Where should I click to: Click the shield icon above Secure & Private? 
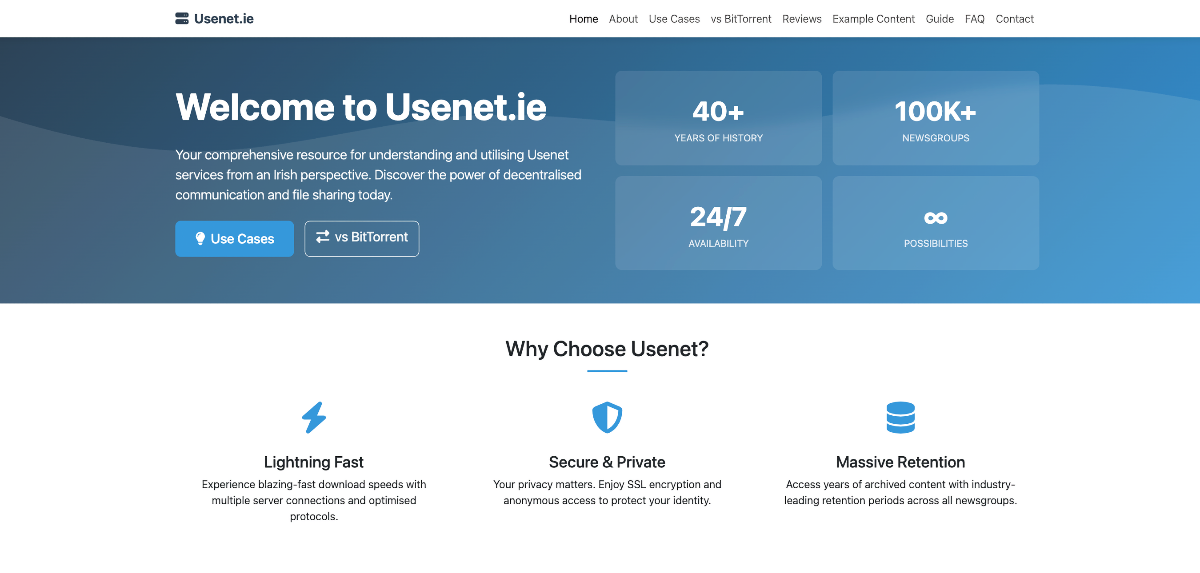pyautogui.click(x=607, y=417)
